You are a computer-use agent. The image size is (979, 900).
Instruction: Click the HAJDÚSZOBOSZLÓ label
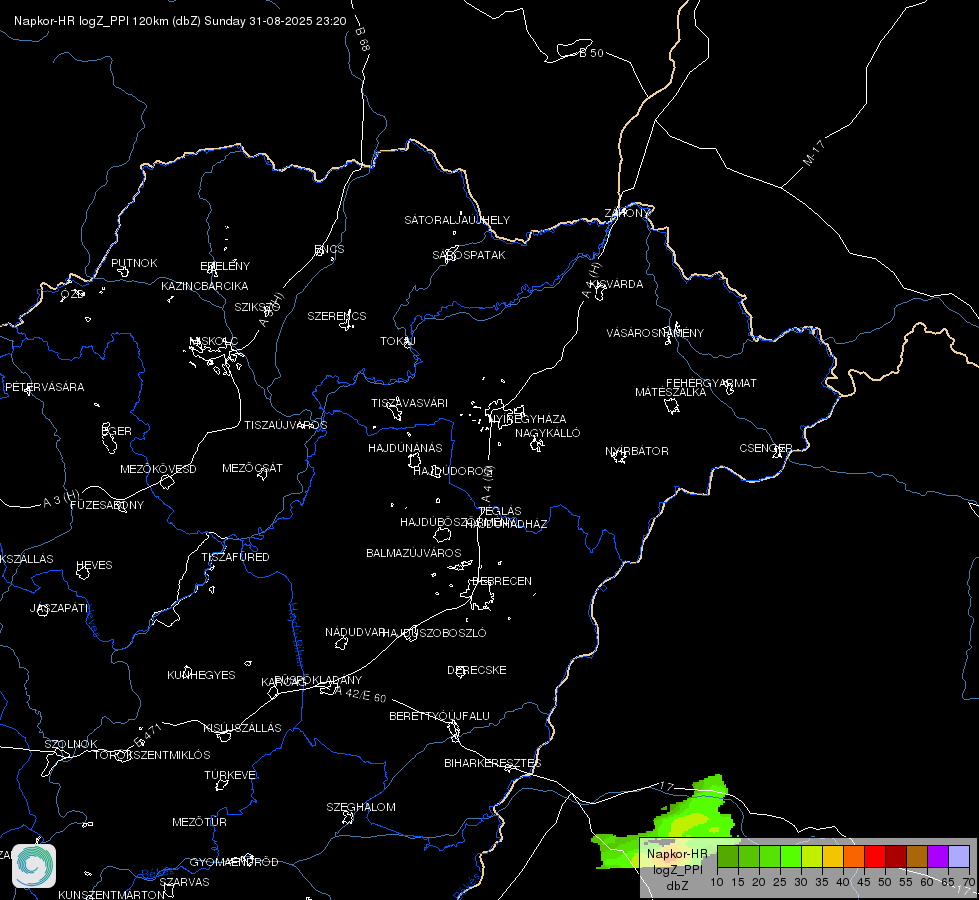(435, 633)
